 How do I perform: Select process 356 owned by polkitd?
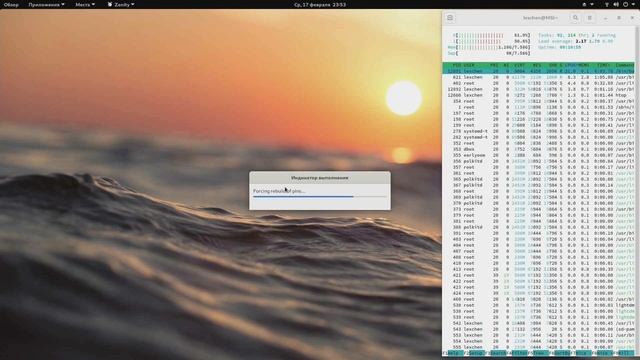pyautogui.click(x=538, y=161)
